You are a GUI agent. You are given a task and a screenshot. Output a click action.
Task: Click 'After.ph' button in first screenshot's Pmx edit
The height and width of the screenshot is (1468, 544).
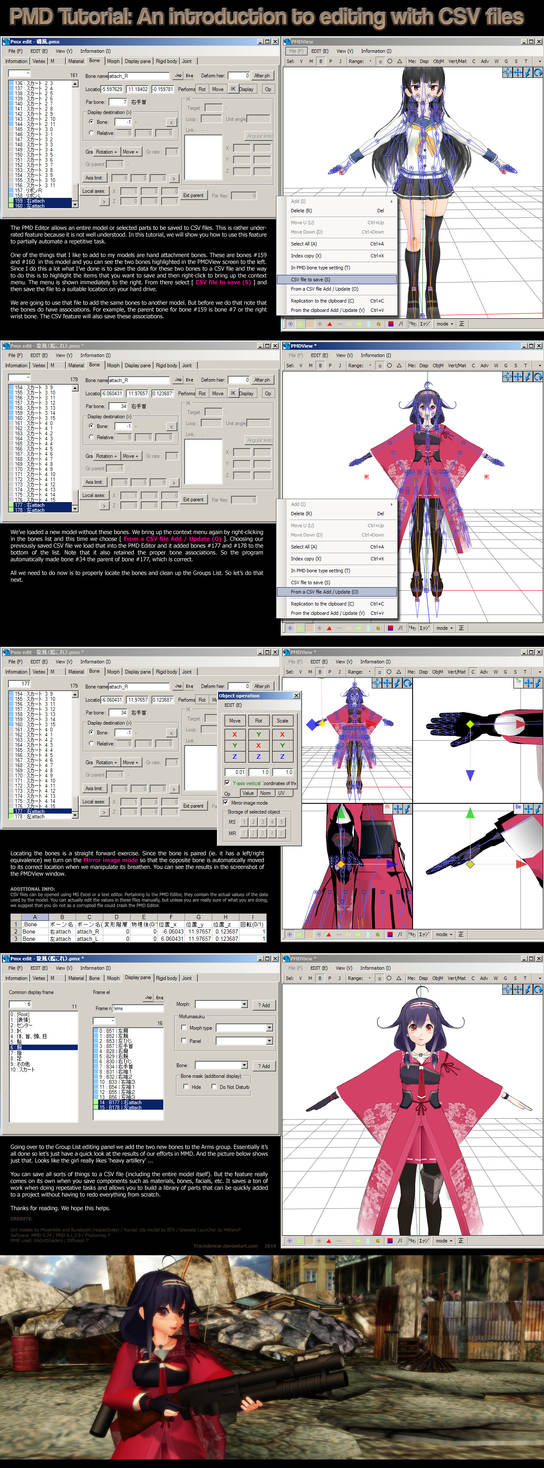(262, 76)
